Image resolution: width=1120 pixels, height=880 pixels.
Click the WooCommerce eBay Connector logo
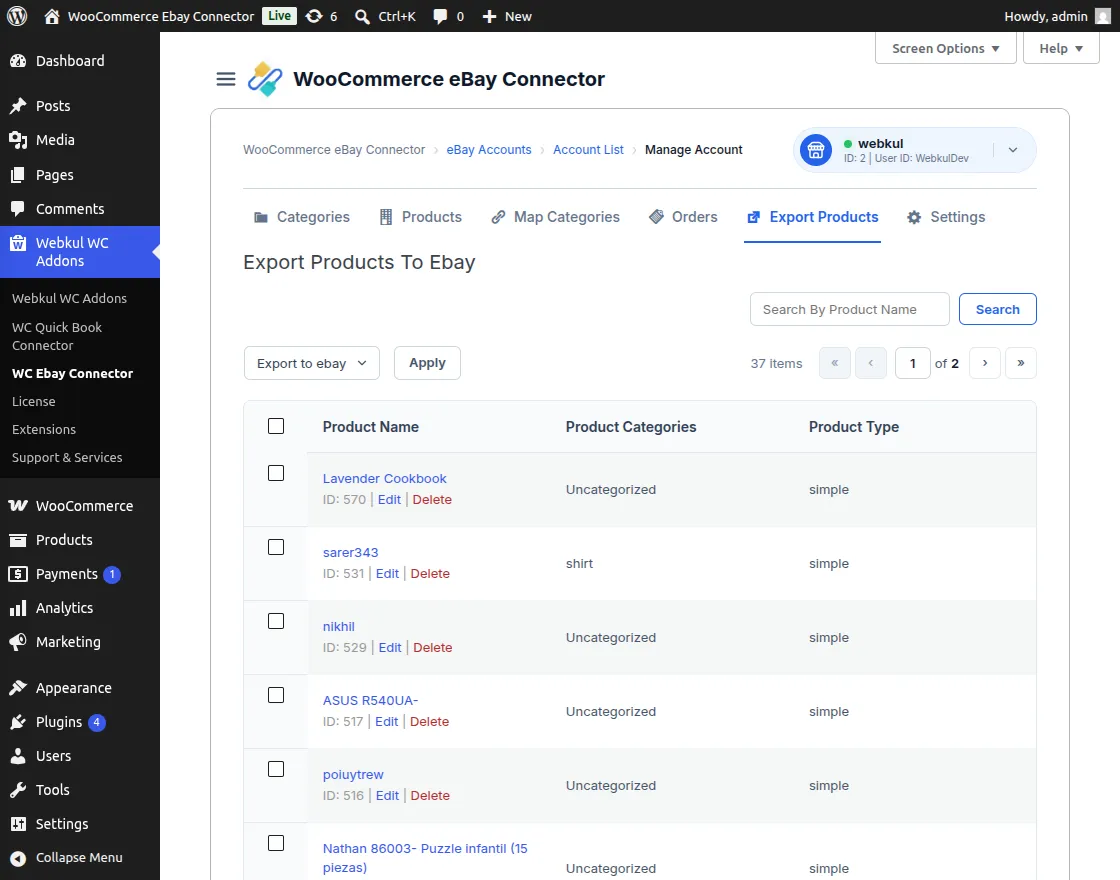265,79
